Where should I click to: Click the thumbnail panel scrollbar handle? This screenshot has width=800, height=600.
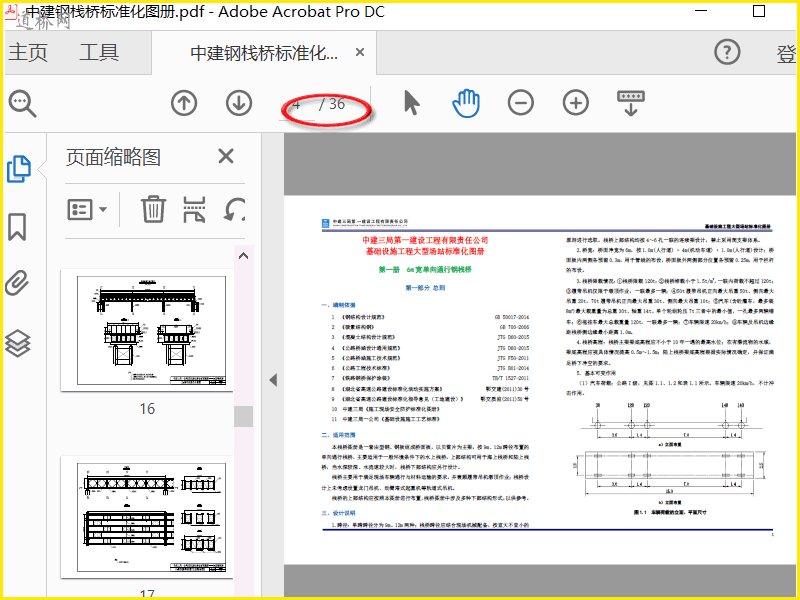point(244,416)
